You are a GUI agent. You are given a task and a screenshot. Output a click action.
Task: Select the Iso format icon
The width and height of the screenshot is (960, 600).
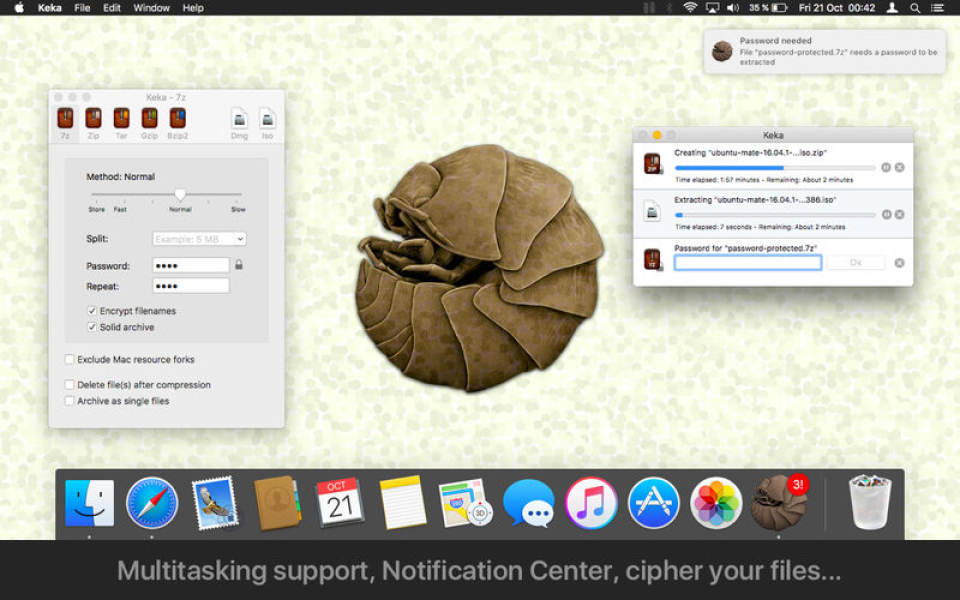point(268,118)
